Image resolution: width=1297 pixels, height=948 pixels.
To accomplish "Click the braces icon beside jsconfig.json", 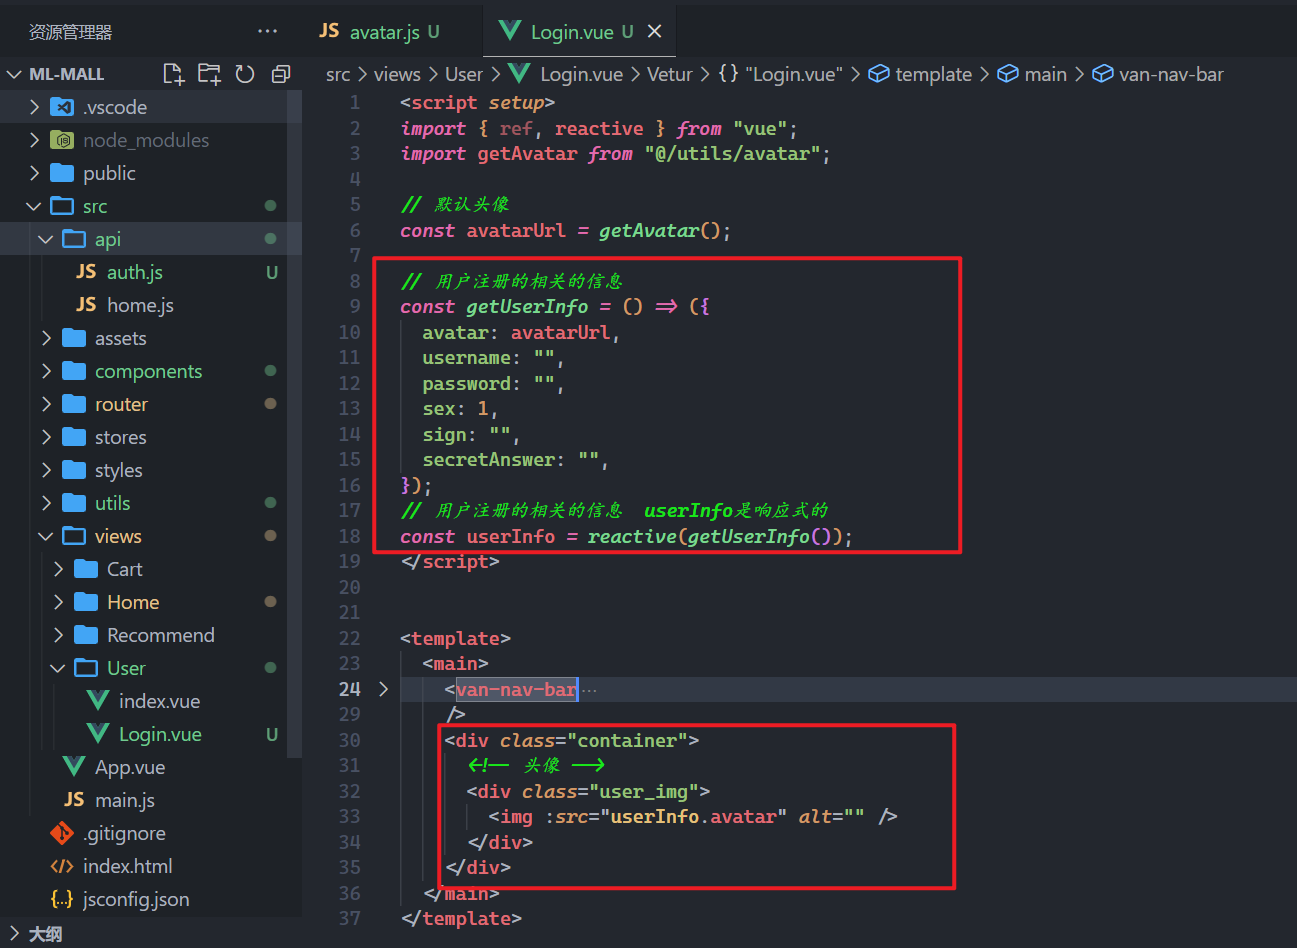I will [62, 899].
